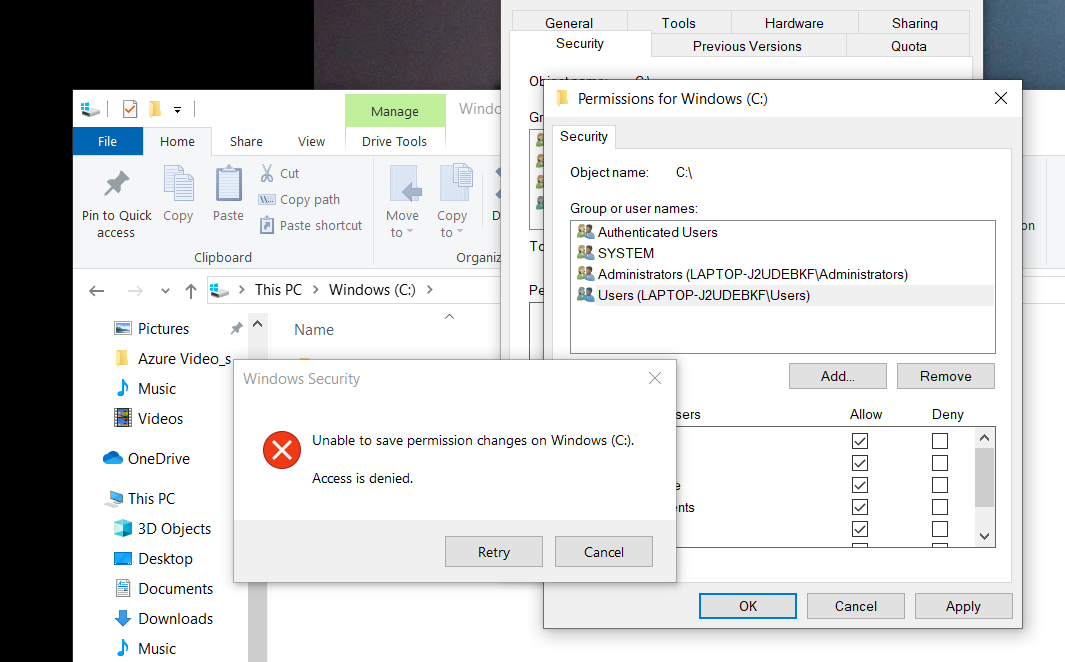Select Authenticated Users in the group list
Viewport: 1065px width, 662px height.
[x=659, y=231]
